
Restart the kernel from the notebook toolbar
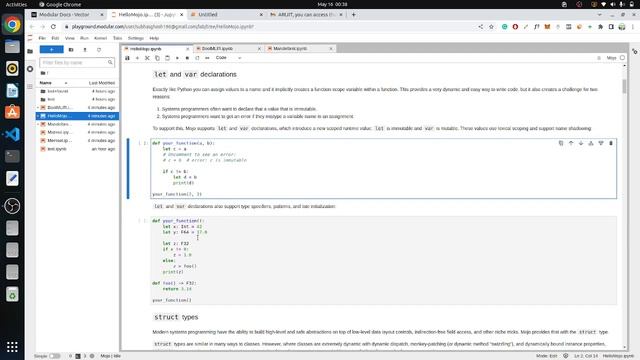click(197, 58)
